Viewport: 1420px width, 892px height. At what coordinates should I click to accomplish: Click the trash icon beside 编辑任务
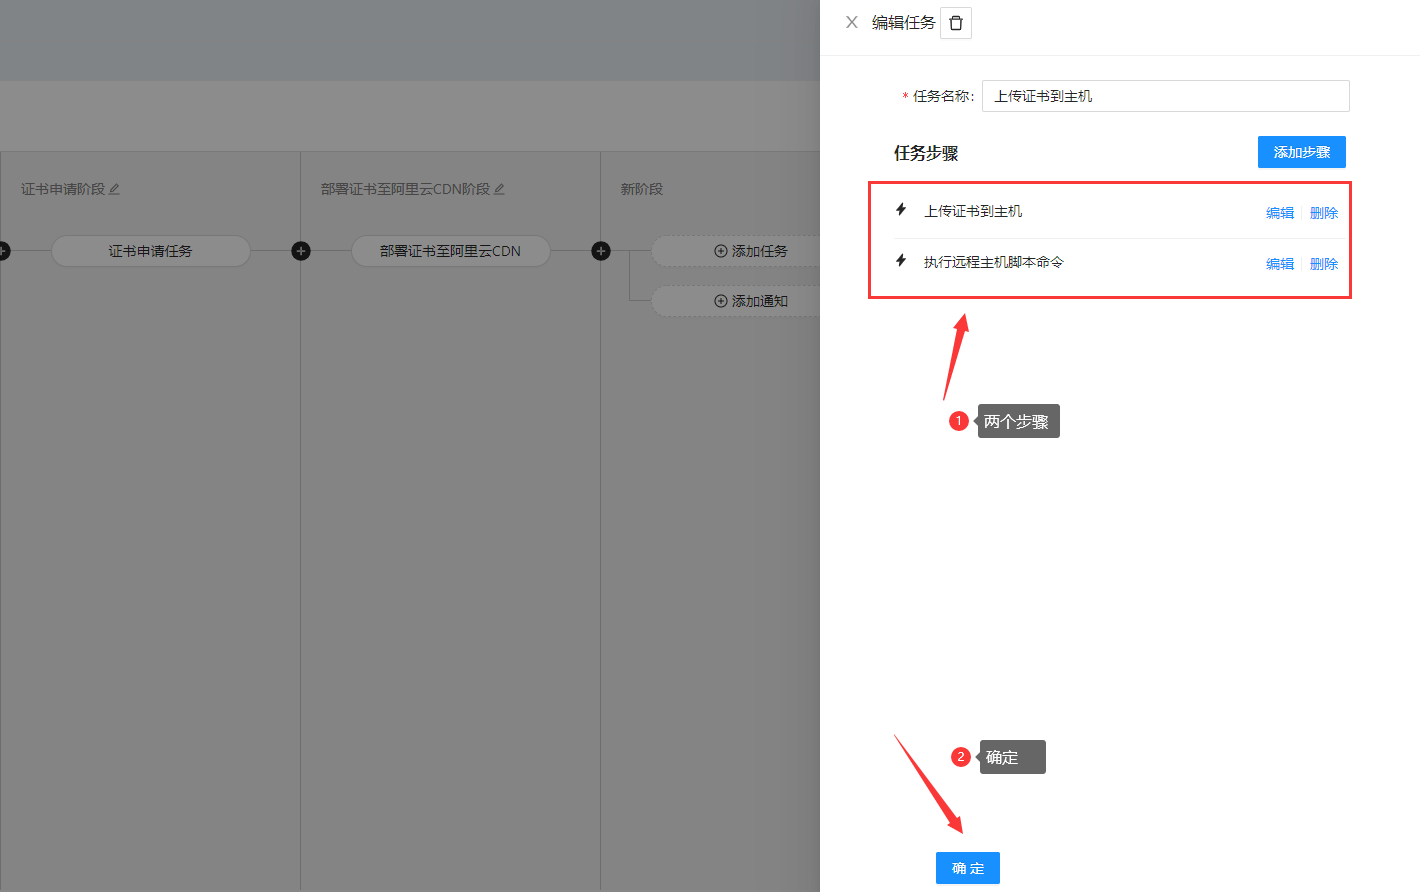[956, 23]
